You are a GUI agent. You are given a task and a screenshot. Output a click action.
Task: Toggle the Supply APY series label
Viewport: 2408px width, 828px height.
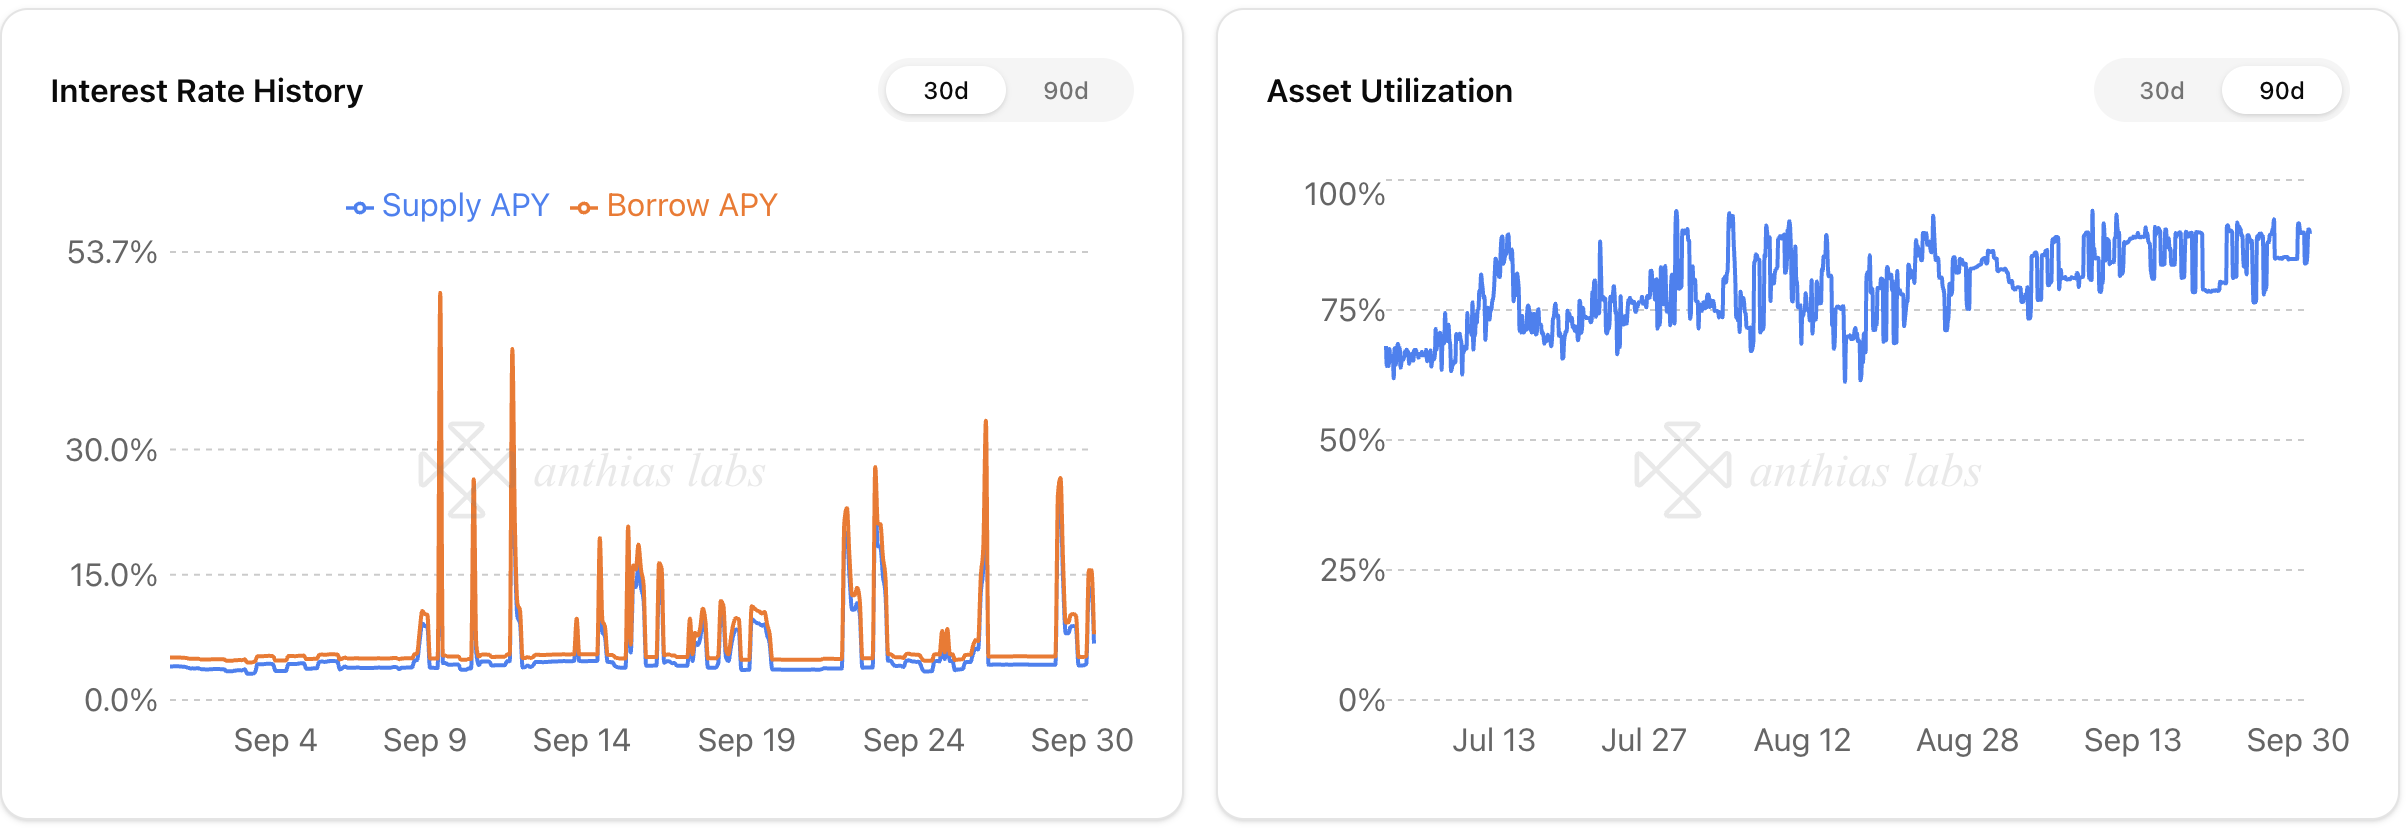click(x=465, y=205)
